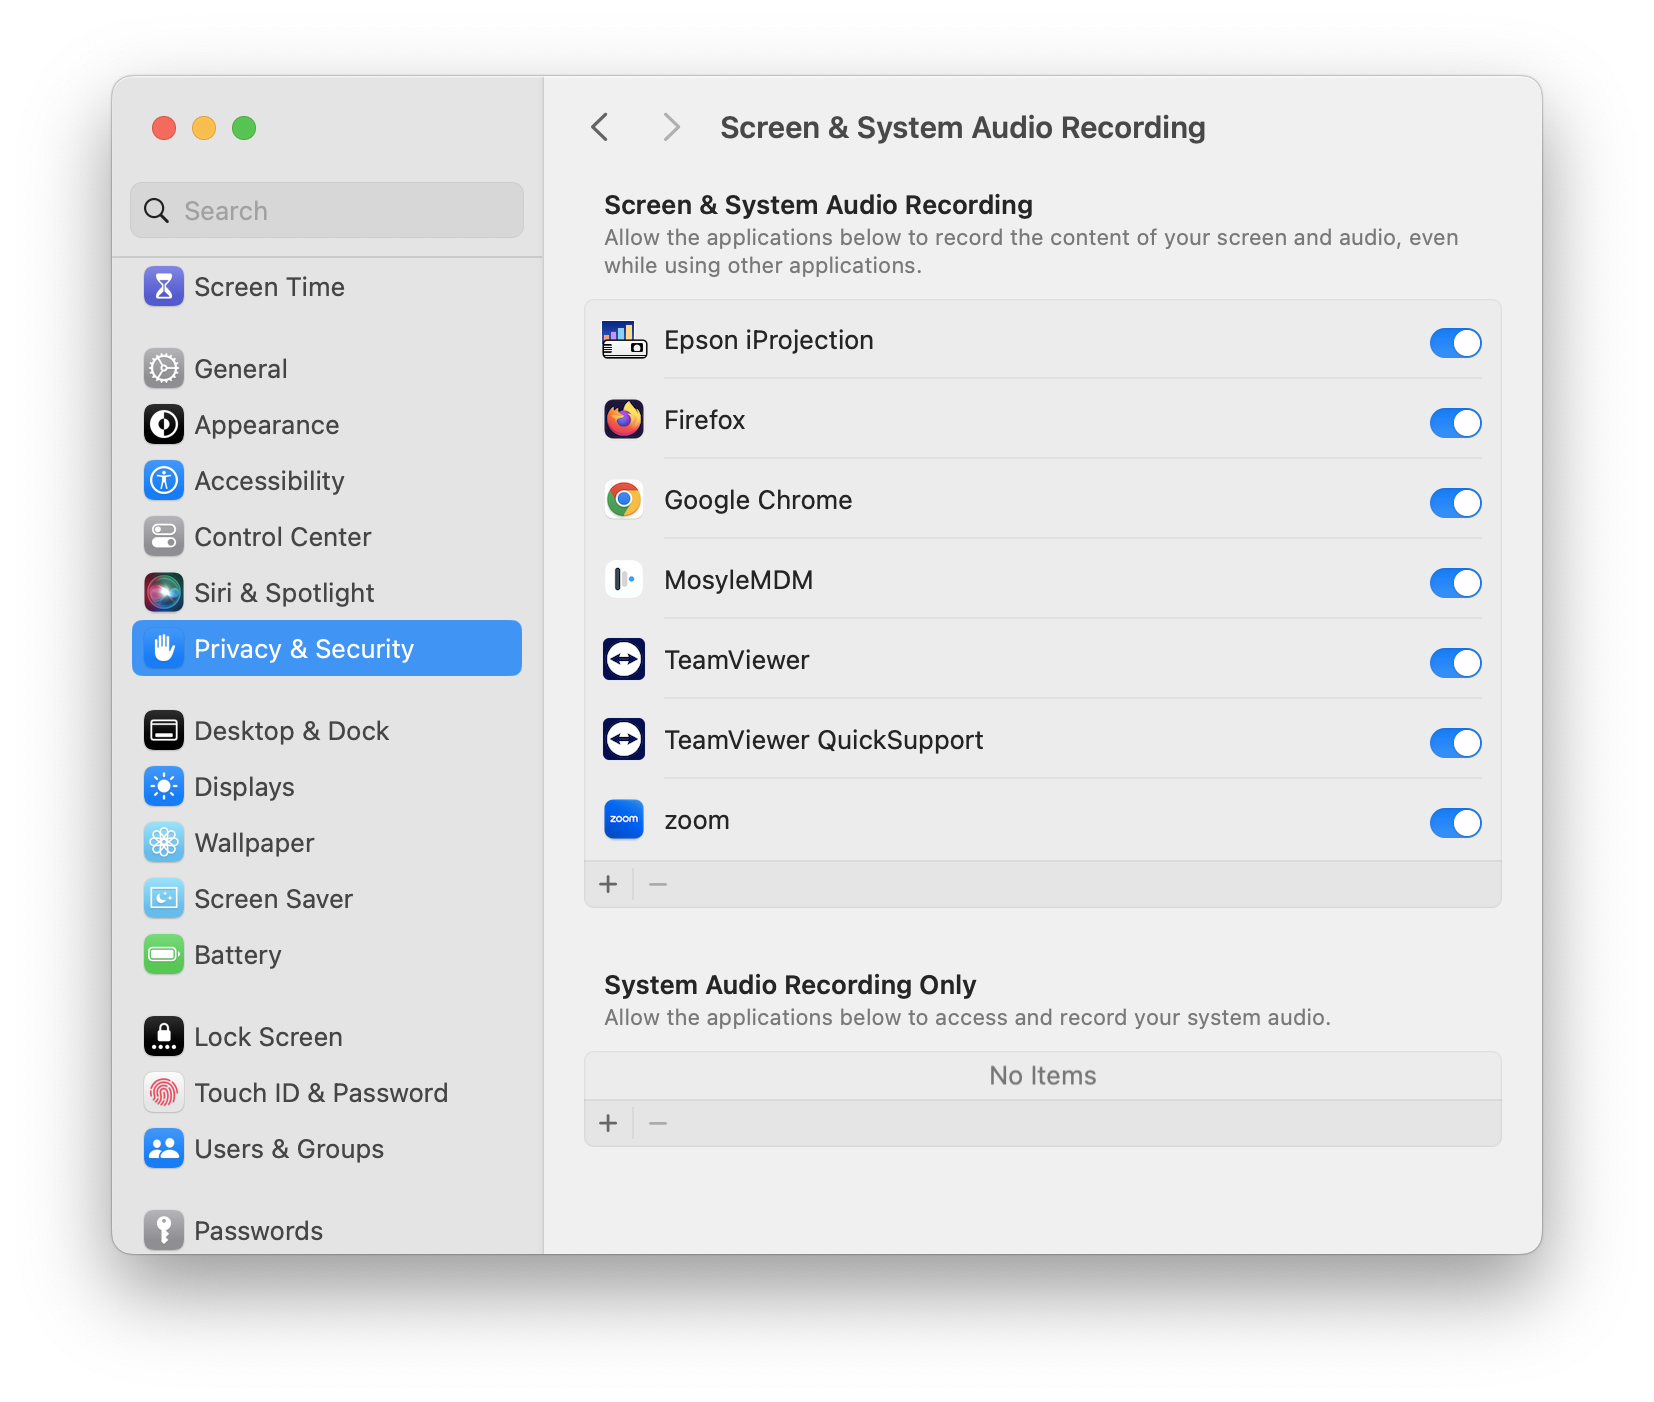The height and width of the screenshot is (1402, 1654).
Task: Click the No Items placeholder text
Action: (x=1043, y=1076)
